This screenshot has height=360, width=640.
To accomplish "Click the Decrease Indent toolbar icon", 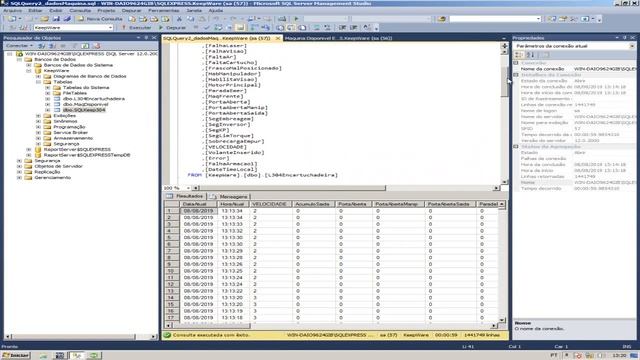I will (342, 28).
